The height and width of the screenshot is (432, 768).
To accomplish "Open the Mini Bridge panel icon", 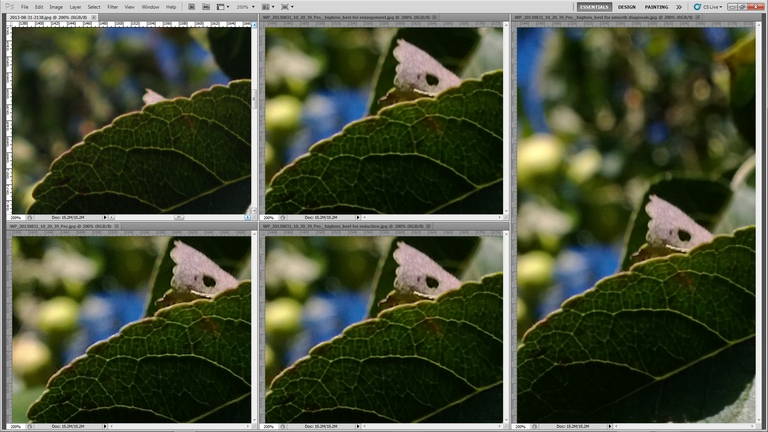I will click(204, 7).
